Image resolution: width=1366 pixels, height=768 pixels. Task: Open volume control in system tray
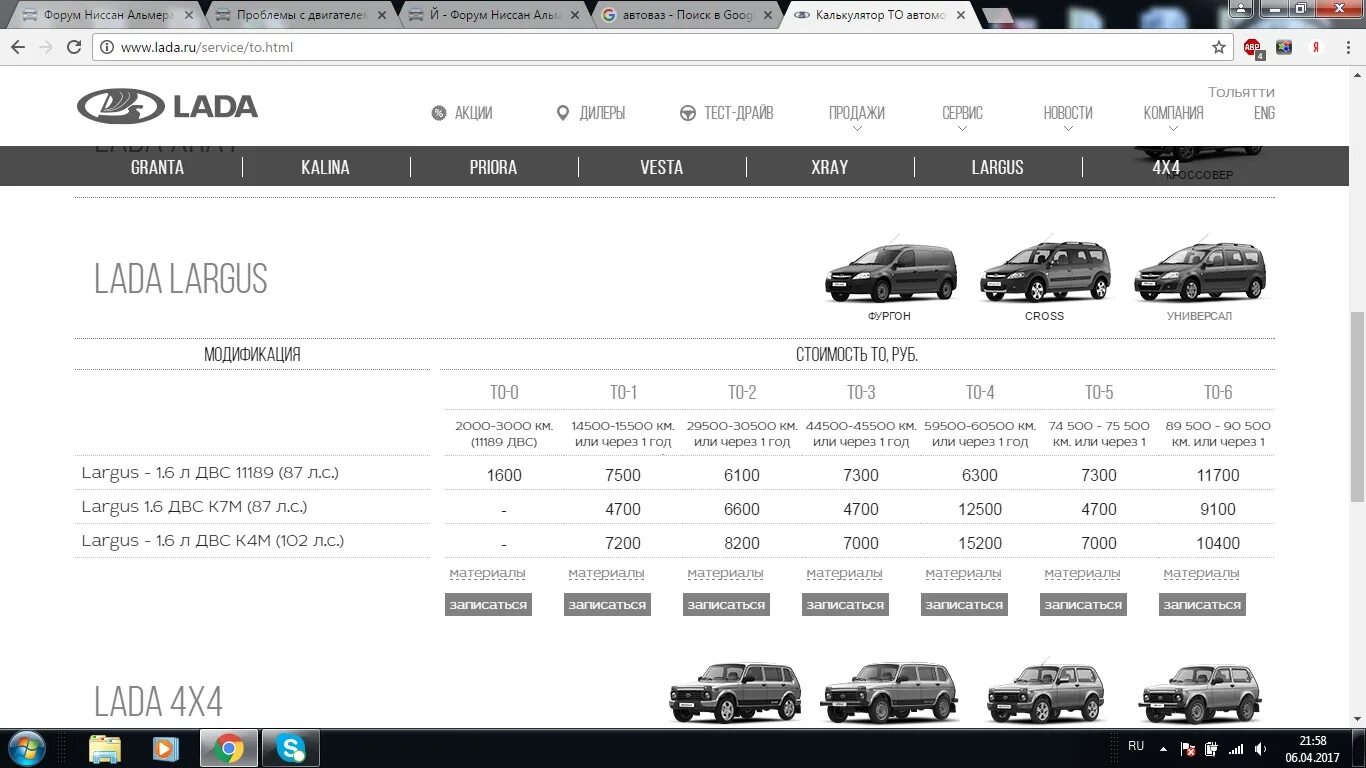1261,748
